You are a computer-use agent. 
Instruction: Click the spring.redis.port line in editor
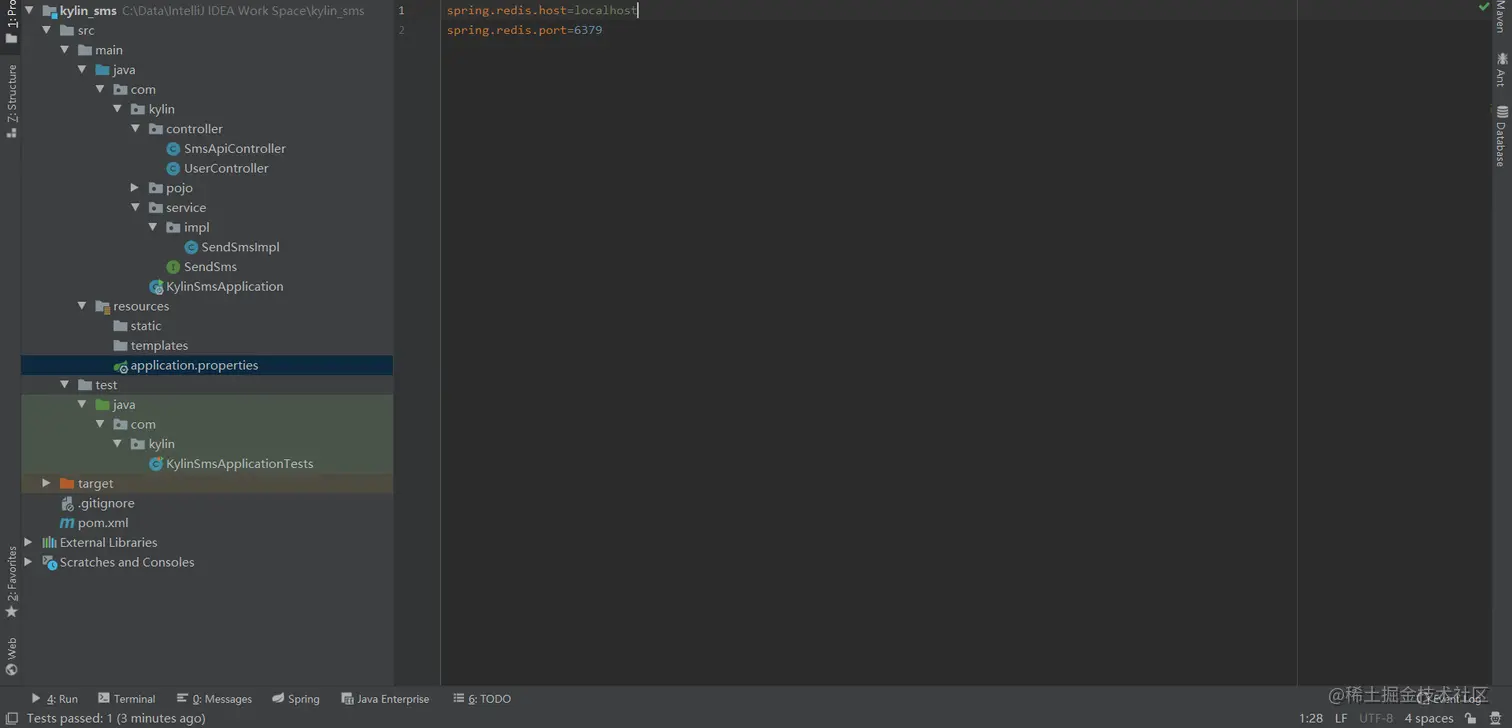coord(524,30)
